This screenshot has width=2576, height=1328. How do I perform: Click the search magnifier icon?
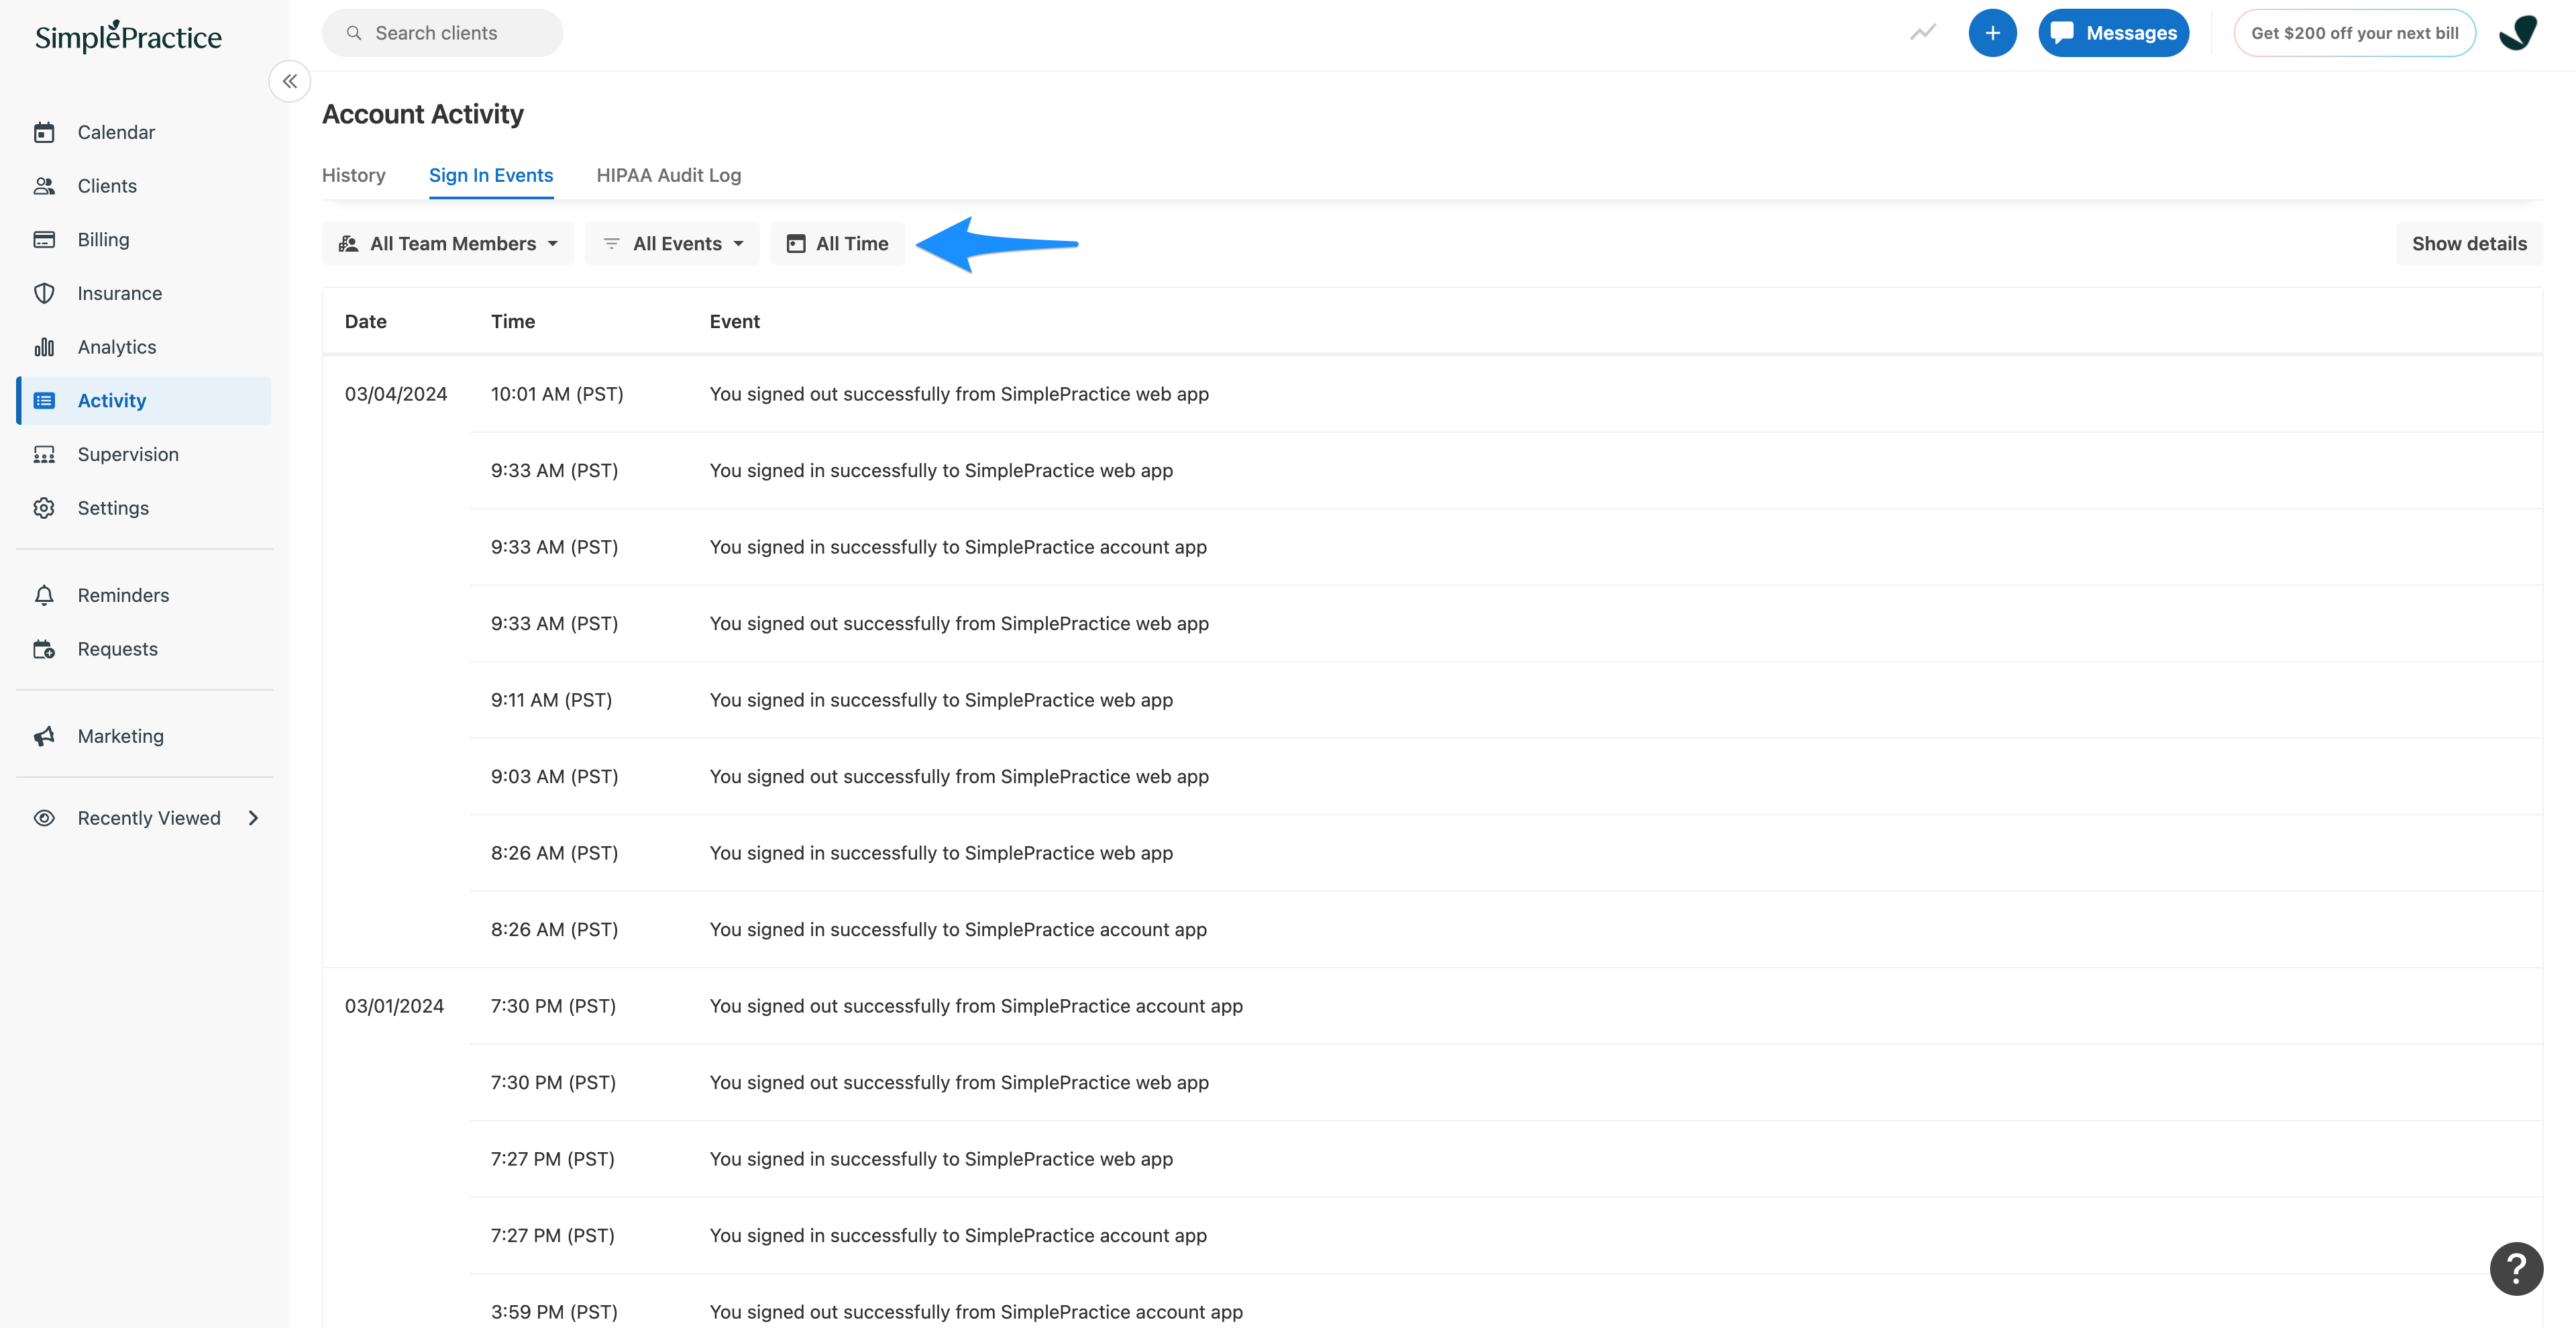coord(354,33)
